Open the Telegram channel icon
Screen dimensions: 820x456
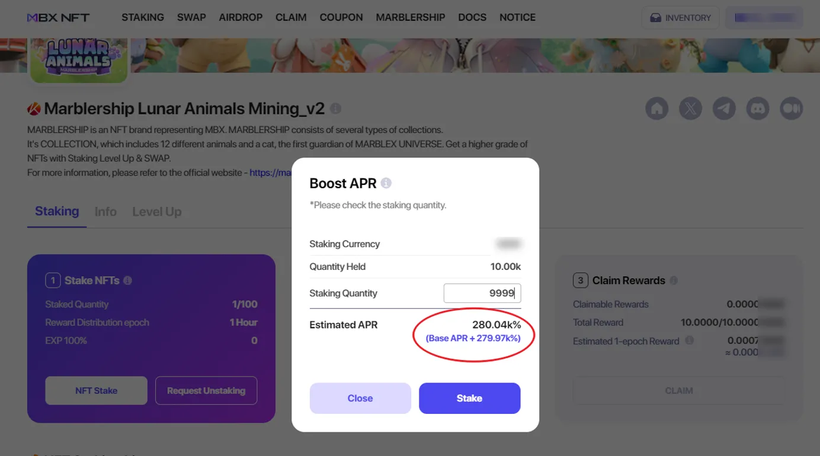pyautogui.click(x=724, y=108)
